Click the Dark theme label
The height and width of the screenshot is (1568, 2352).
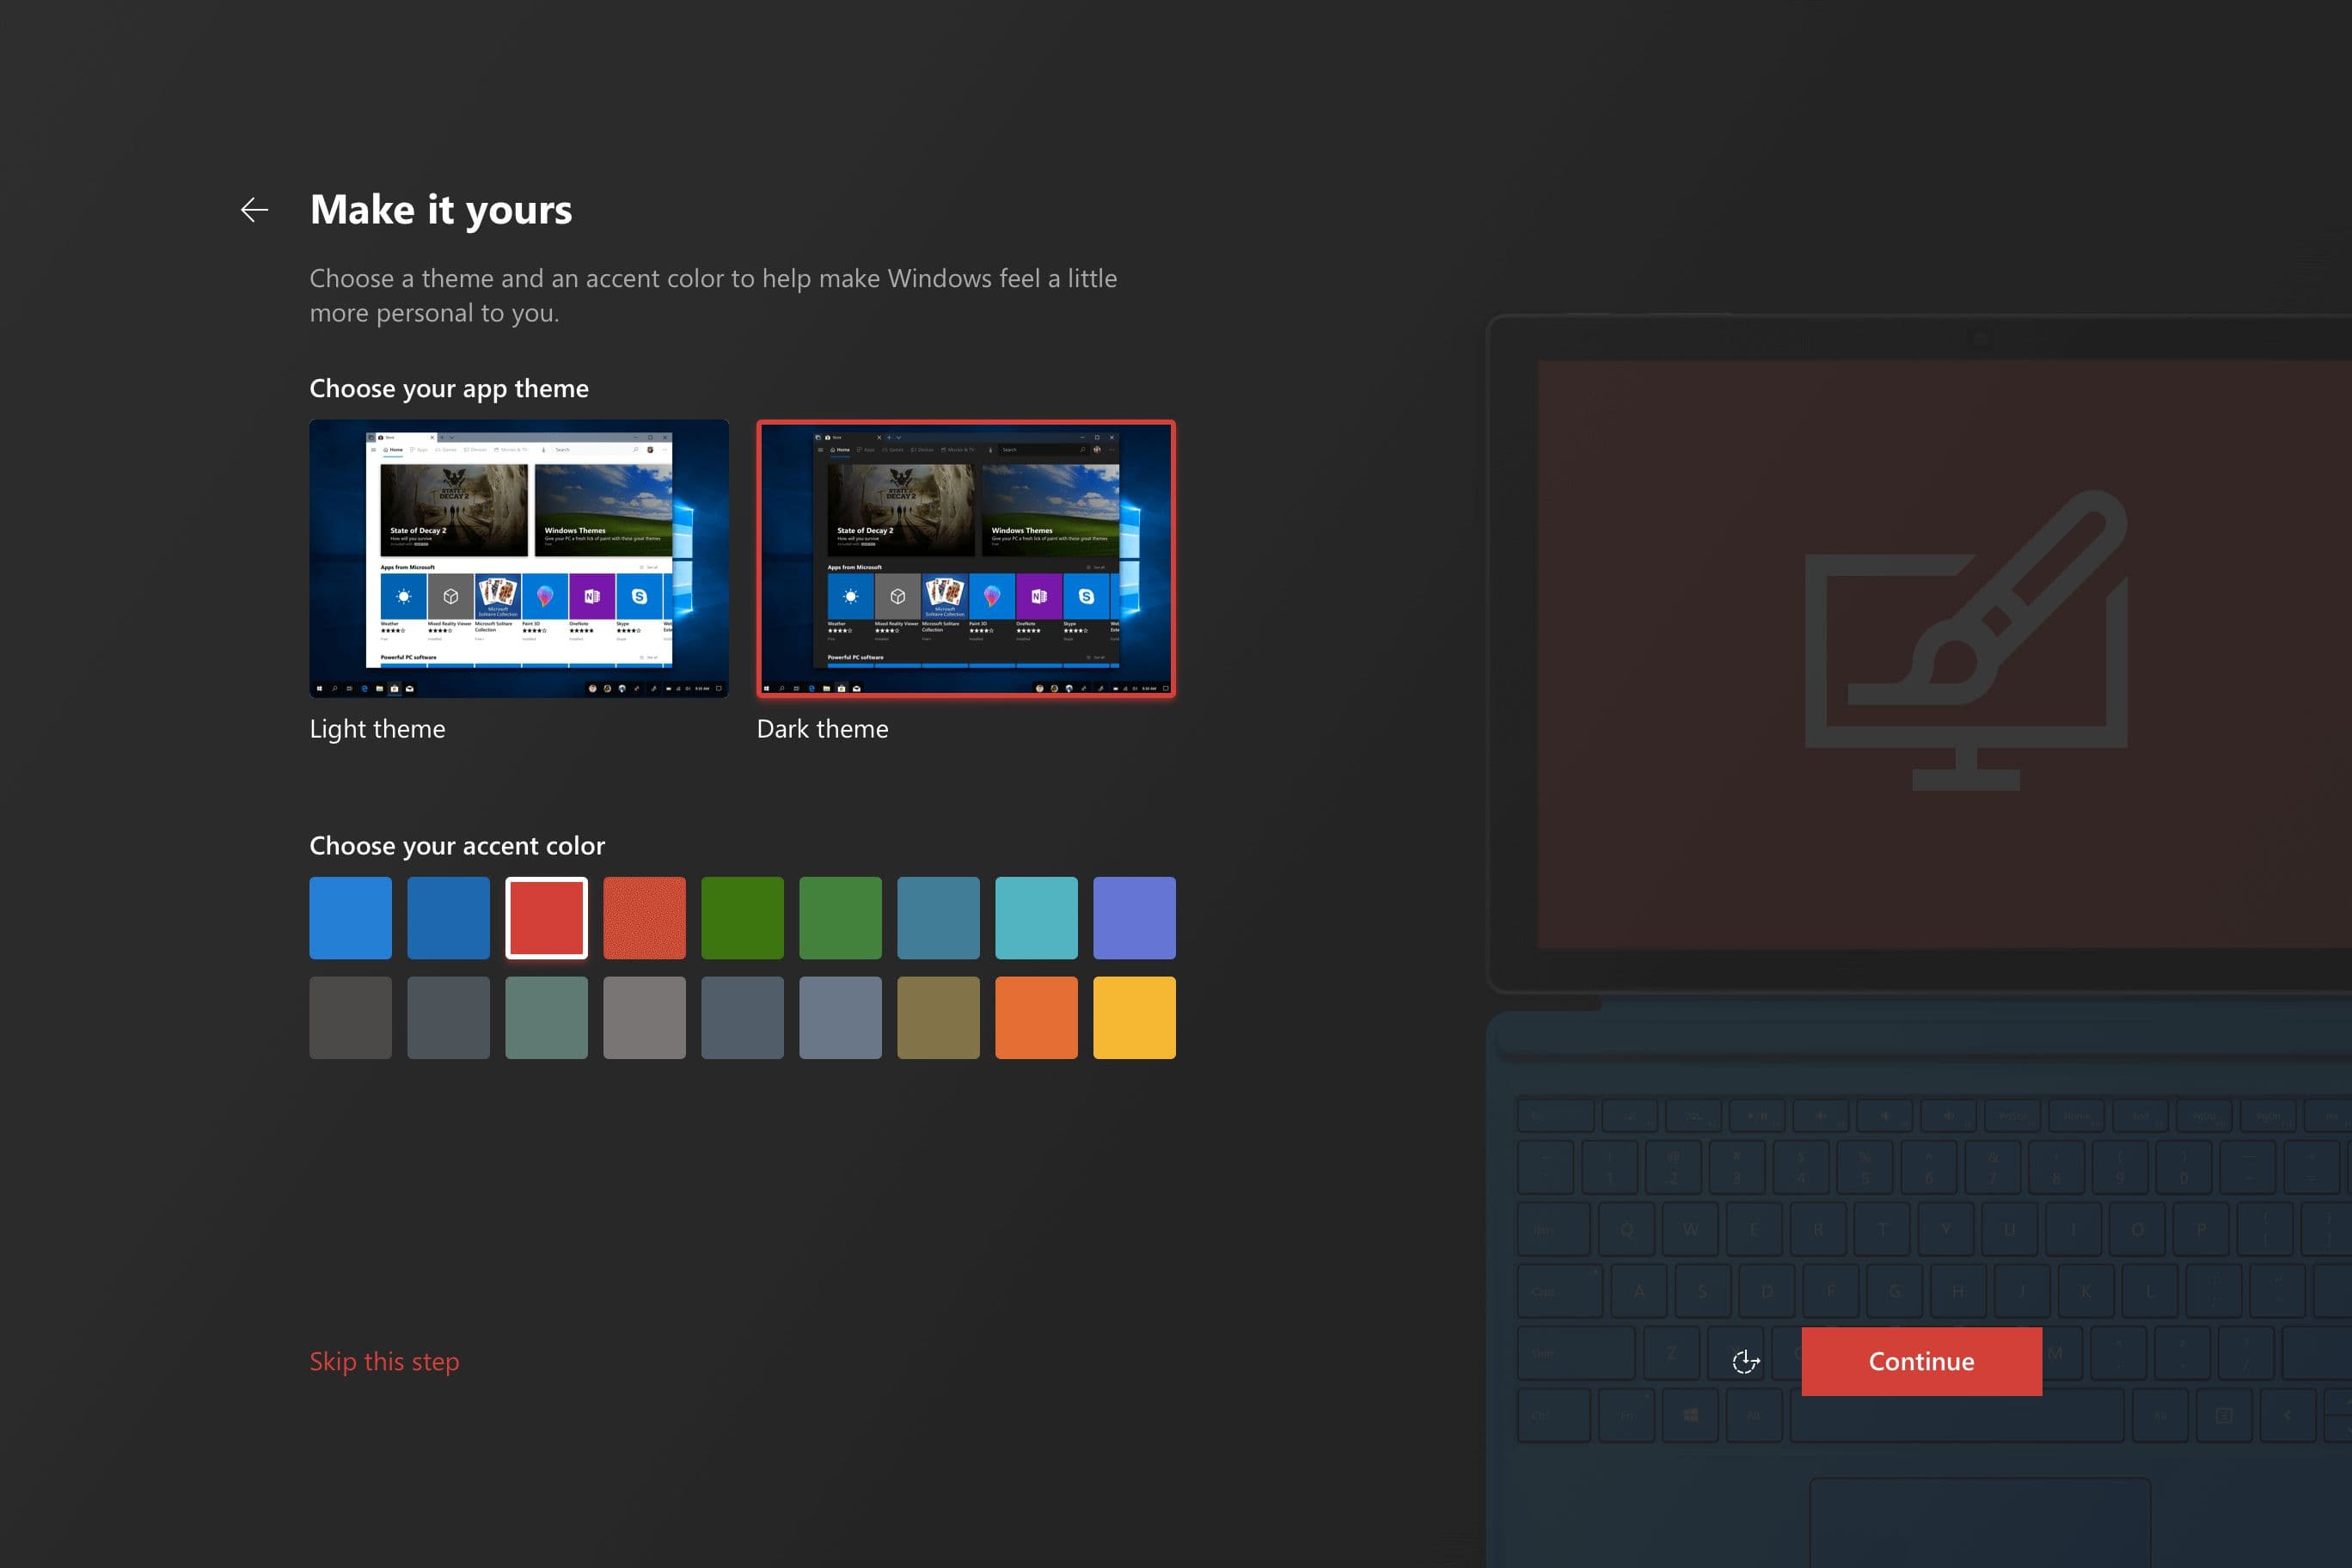(822, 729)
